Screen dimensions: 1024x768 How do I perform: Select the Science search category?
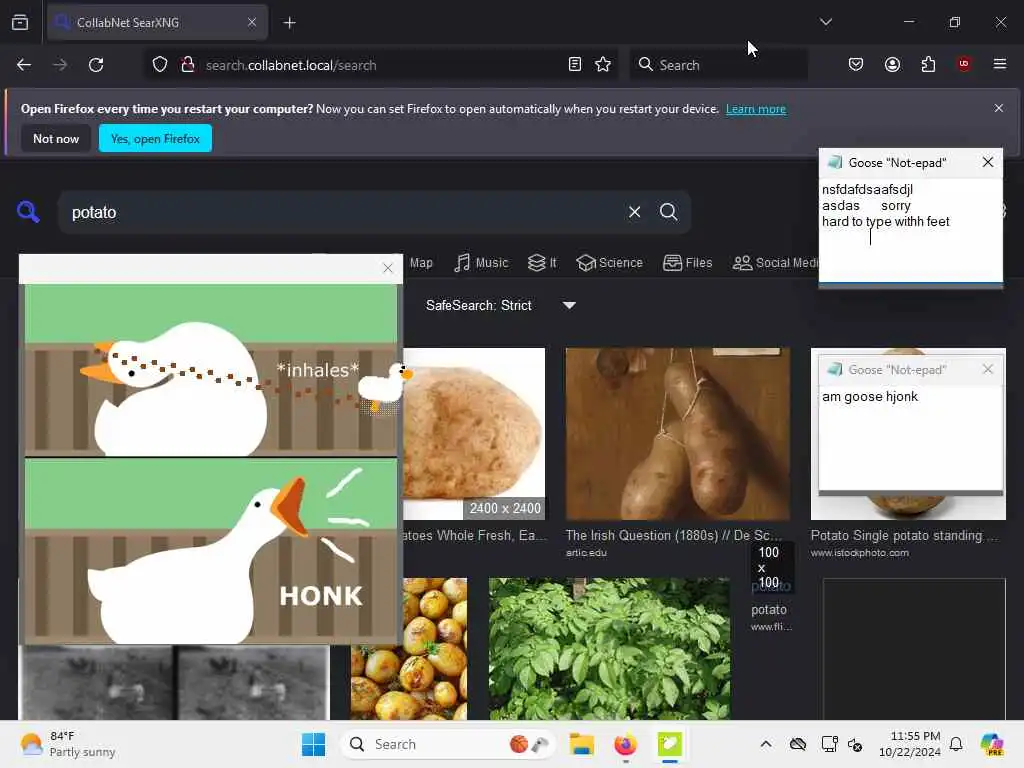pos(609,263)
